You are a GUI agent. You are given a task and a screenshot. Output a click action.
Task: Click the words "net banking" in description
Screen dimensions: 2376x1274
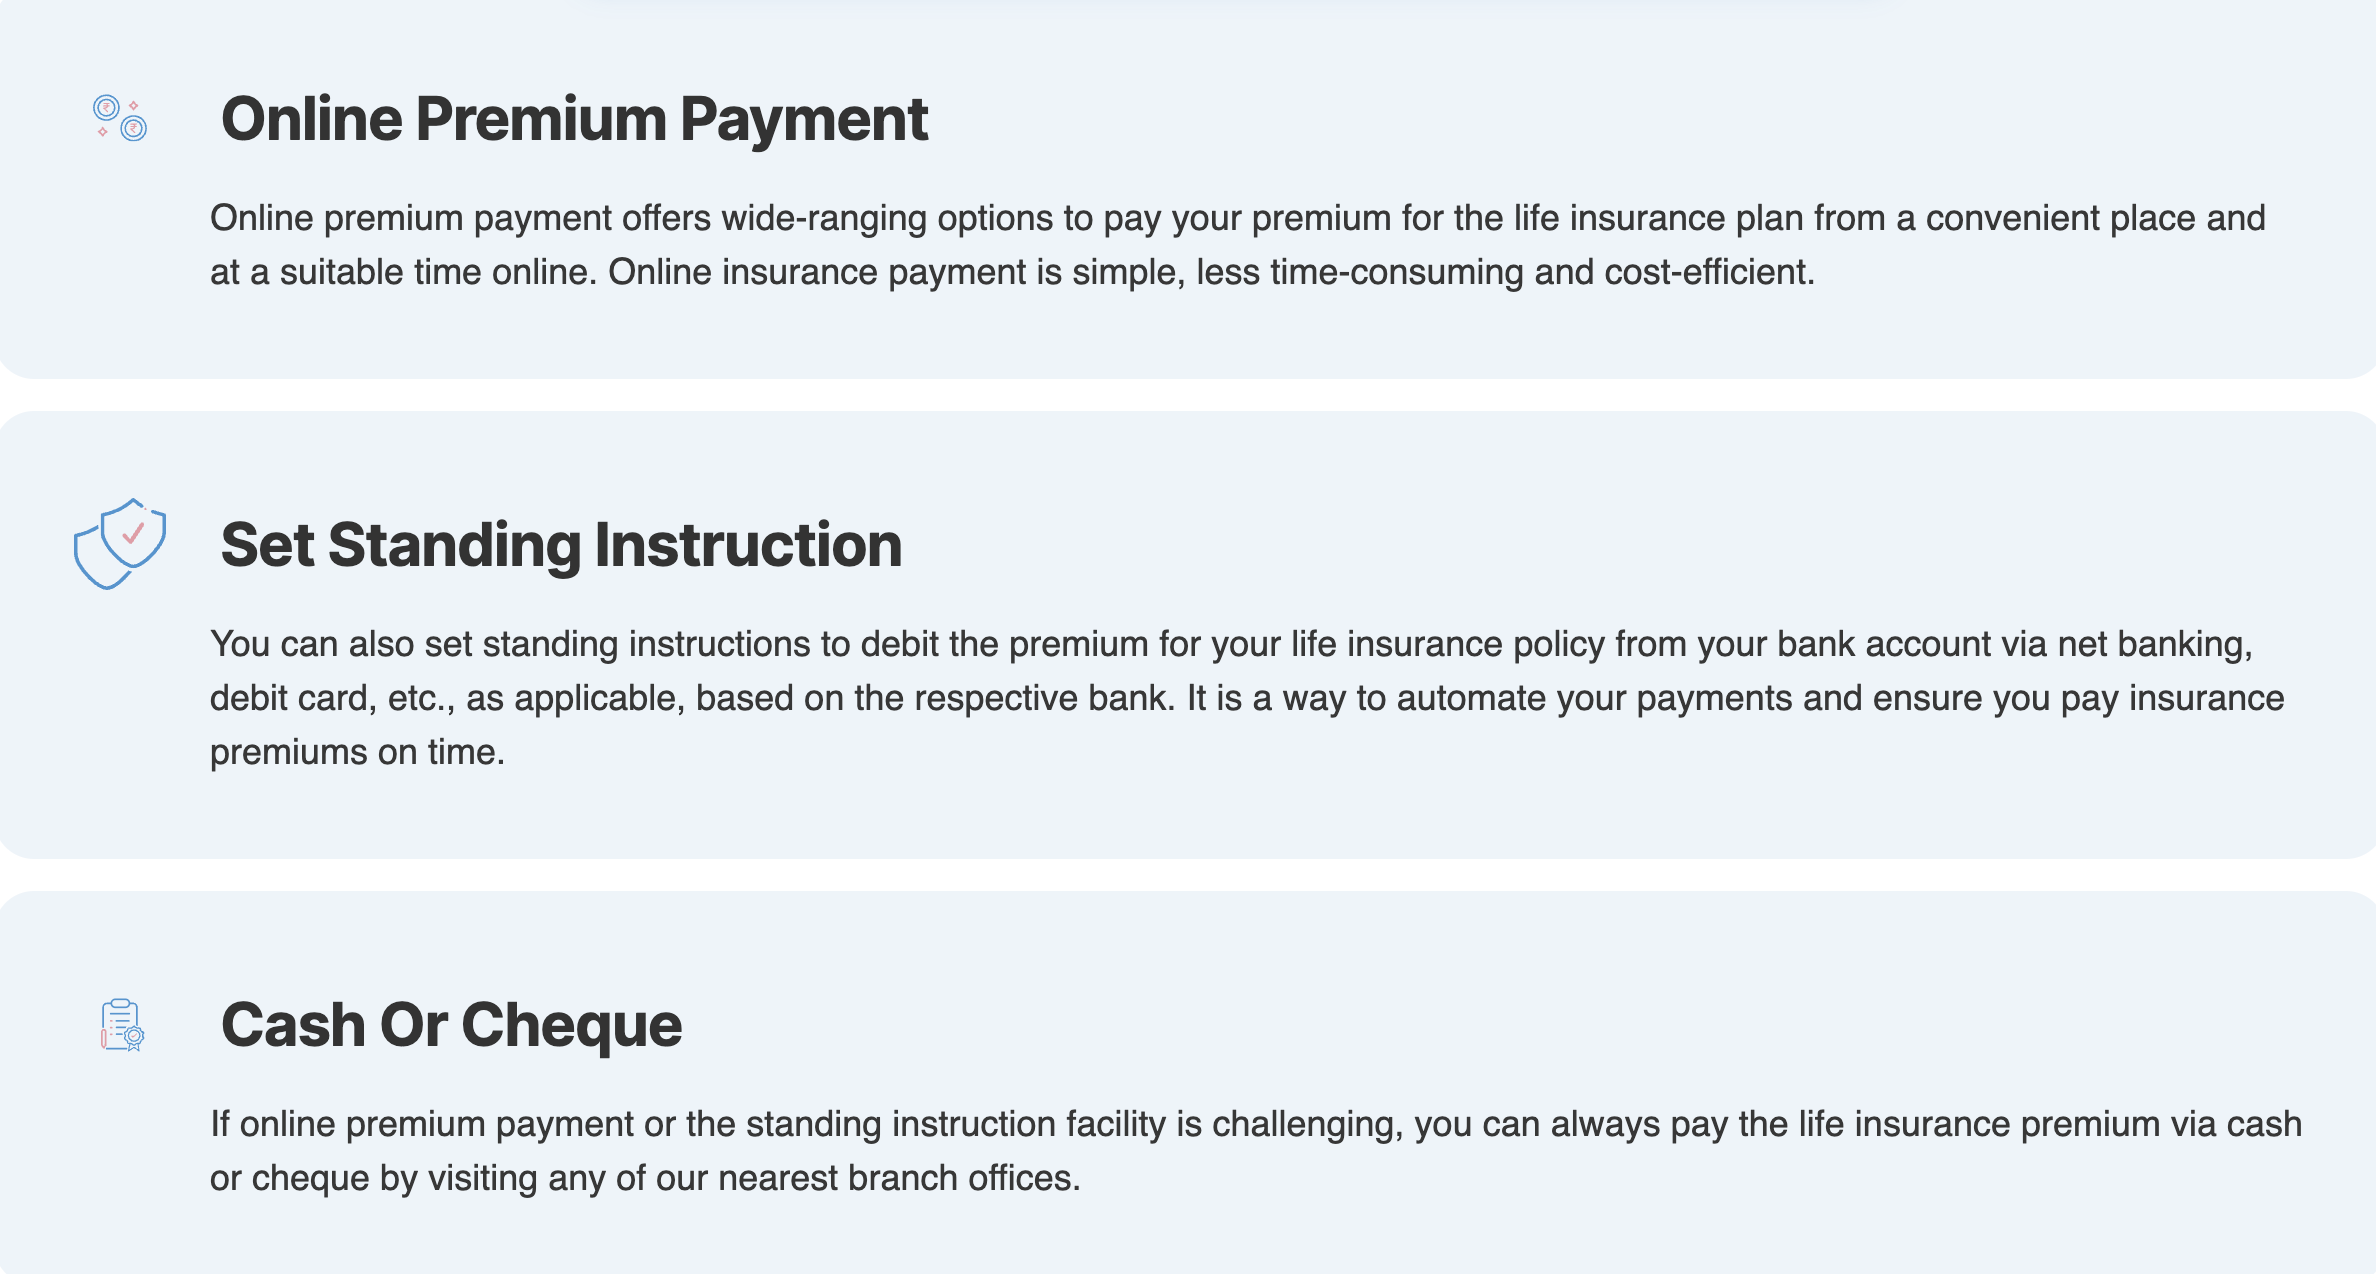[2153, 644]
